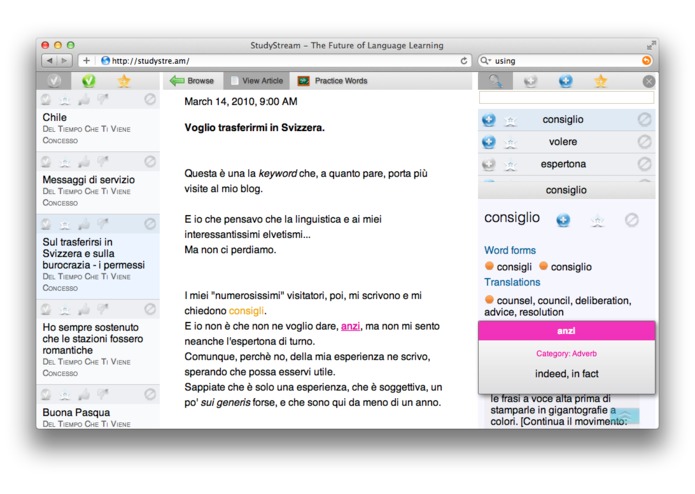This screenshot has width=695, height=494.
Task: Mark the Chile article as read
Action: coord(46,99)
